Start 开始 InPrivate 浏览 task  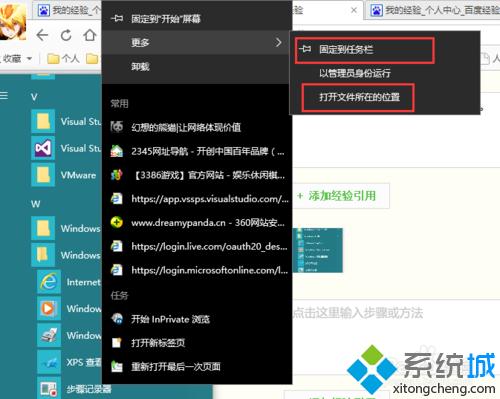click(x=197, y=319)
